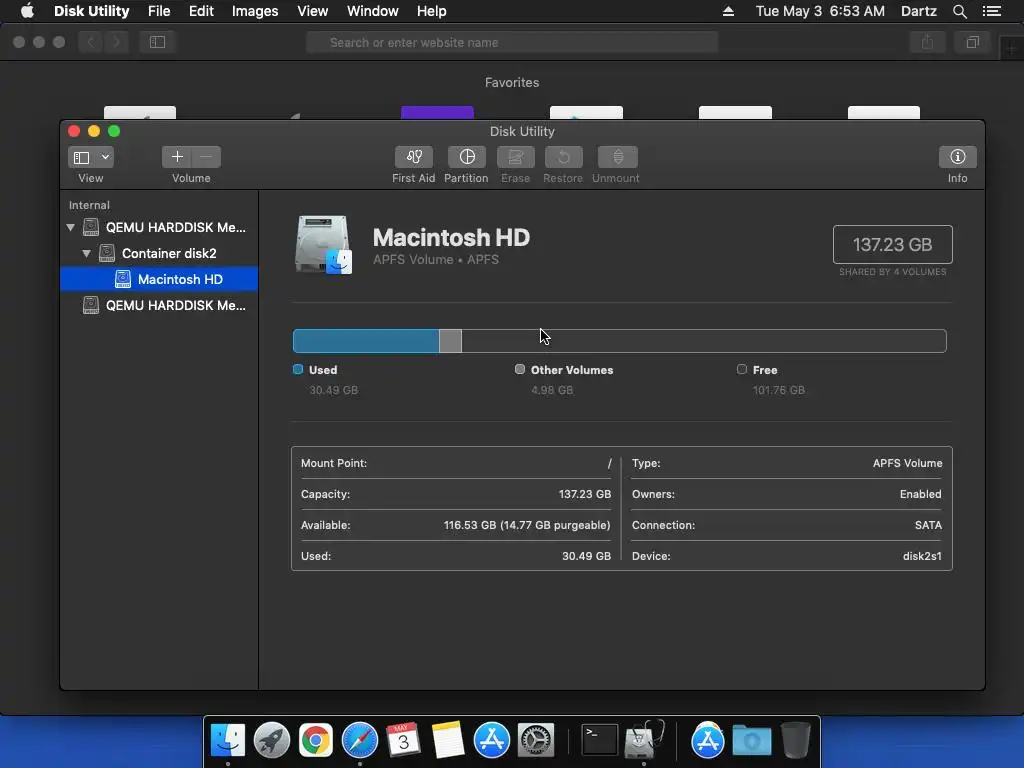Click the SATA connection value
Screen dimensions: 1024x768
tap(928, 525)
